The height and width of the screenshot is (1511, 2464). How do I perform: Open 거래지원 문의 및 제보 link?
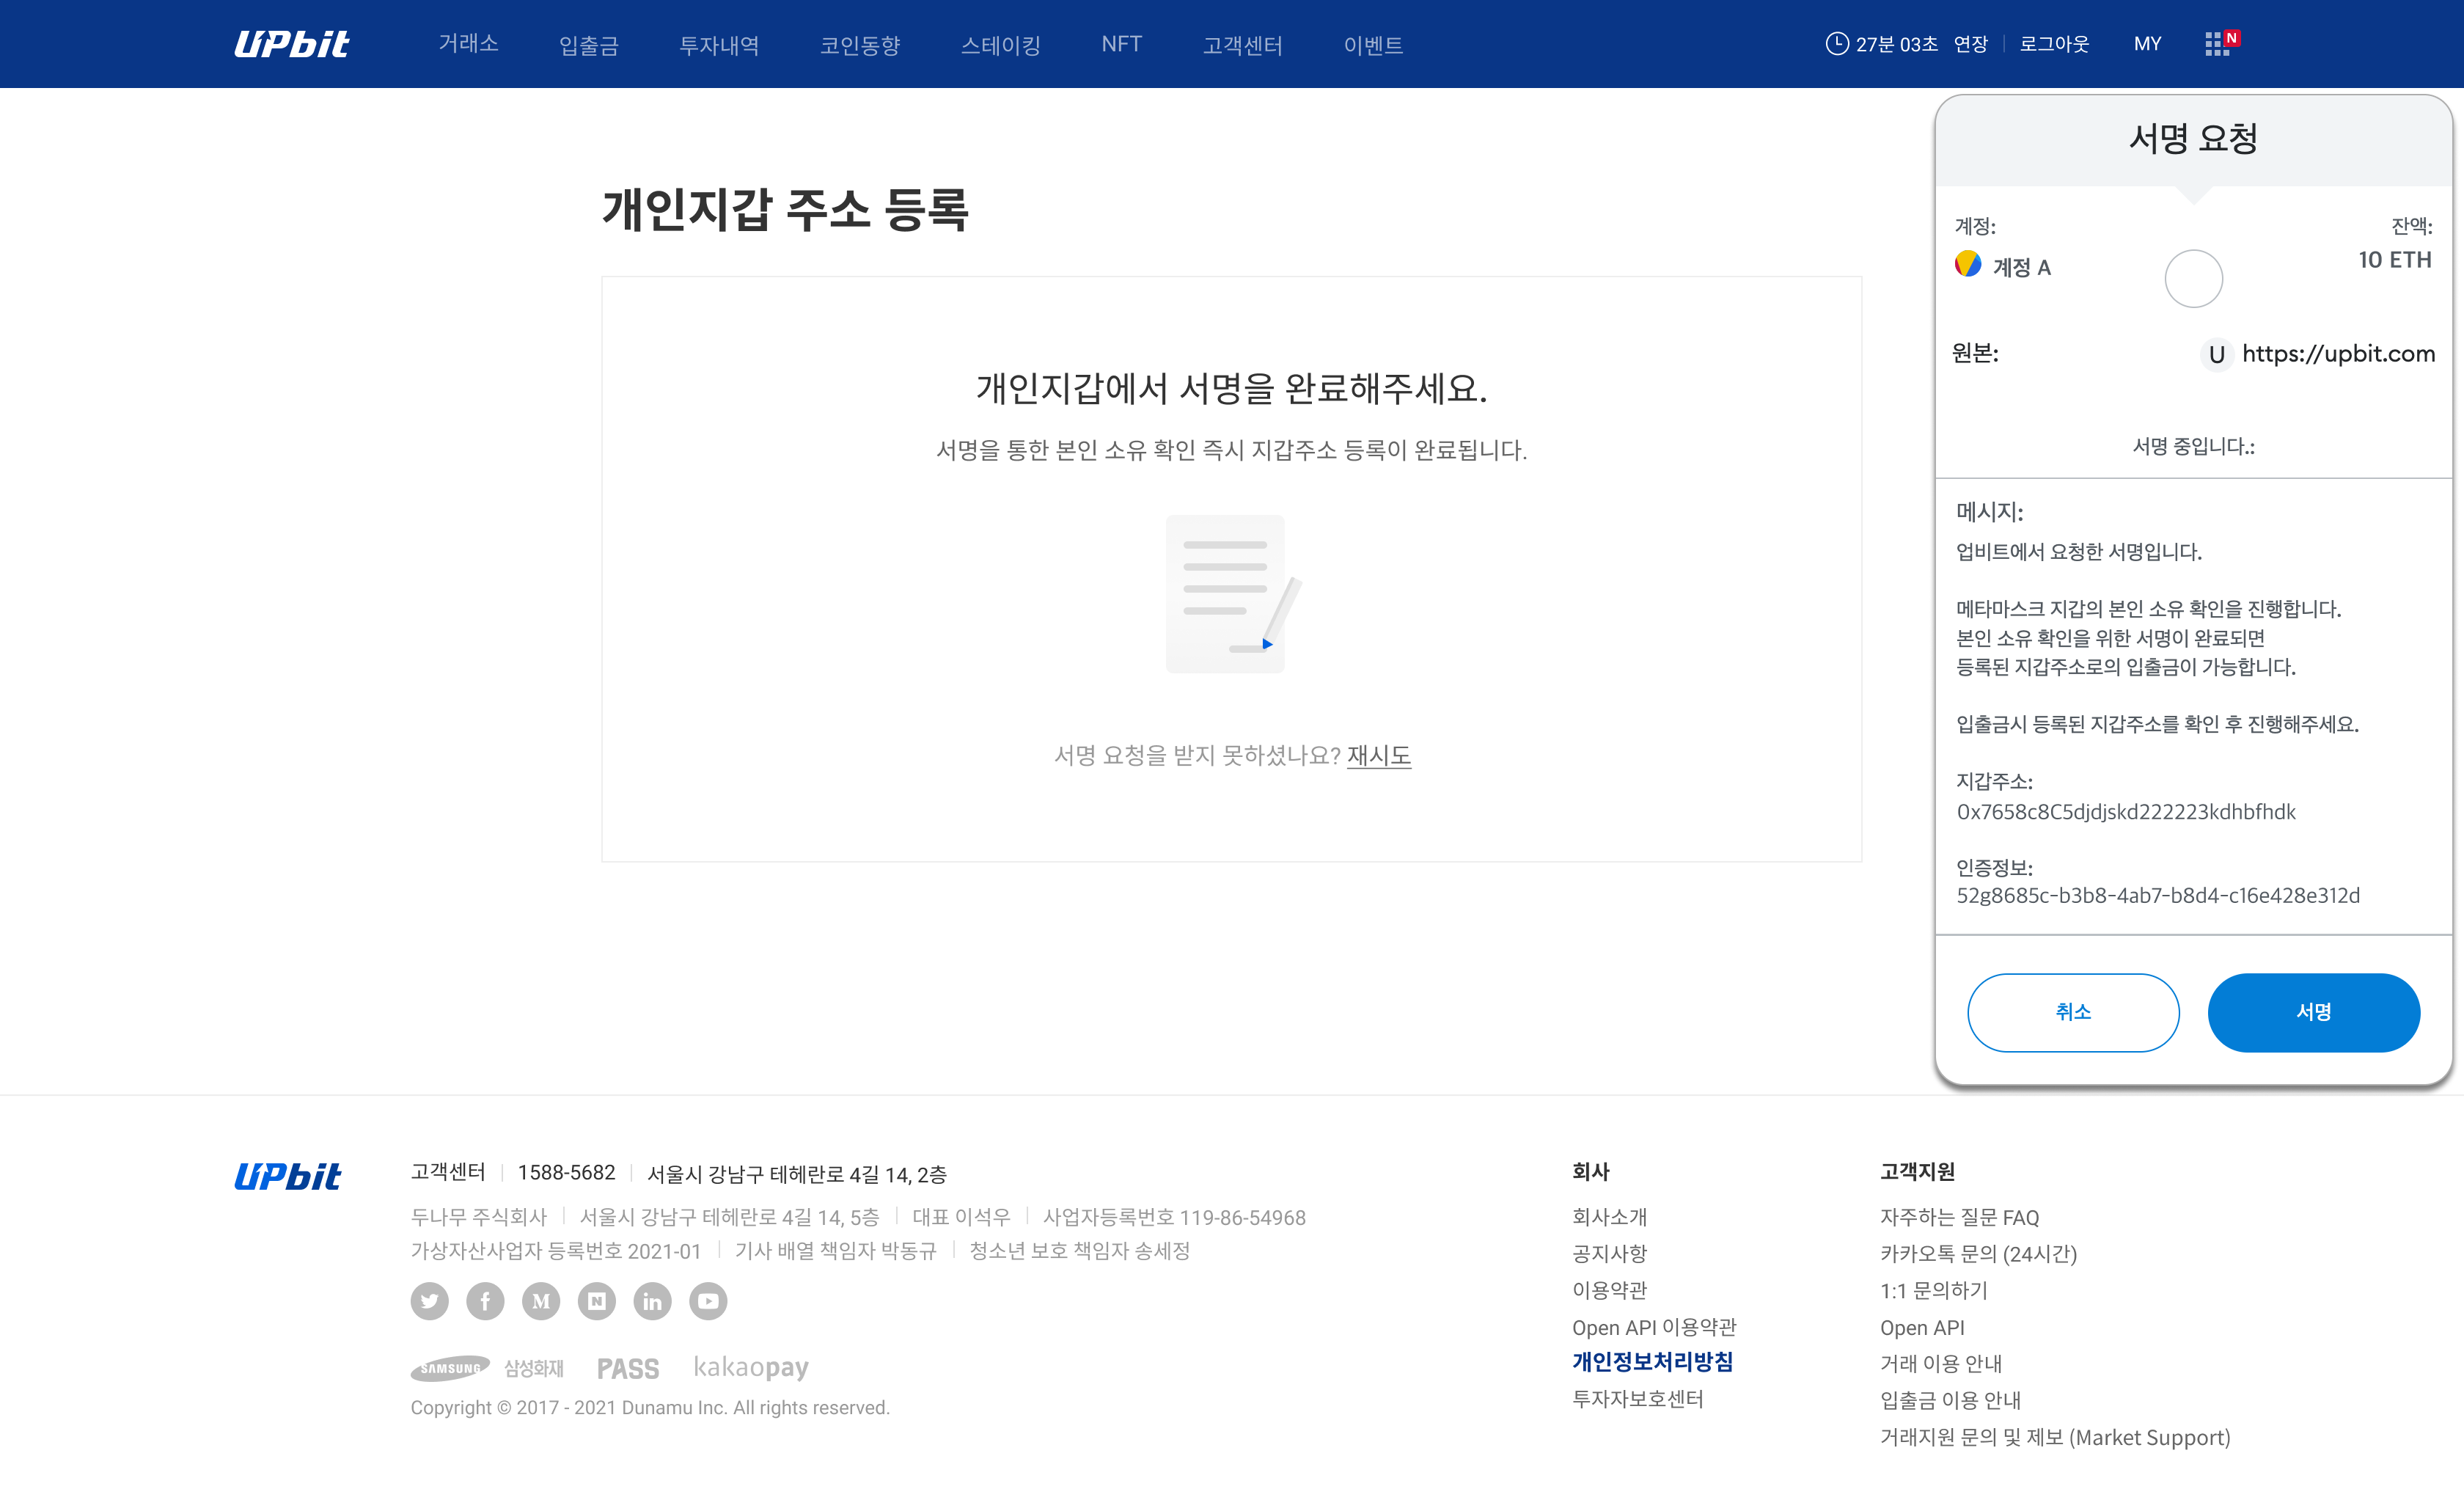point(2055,1437)
